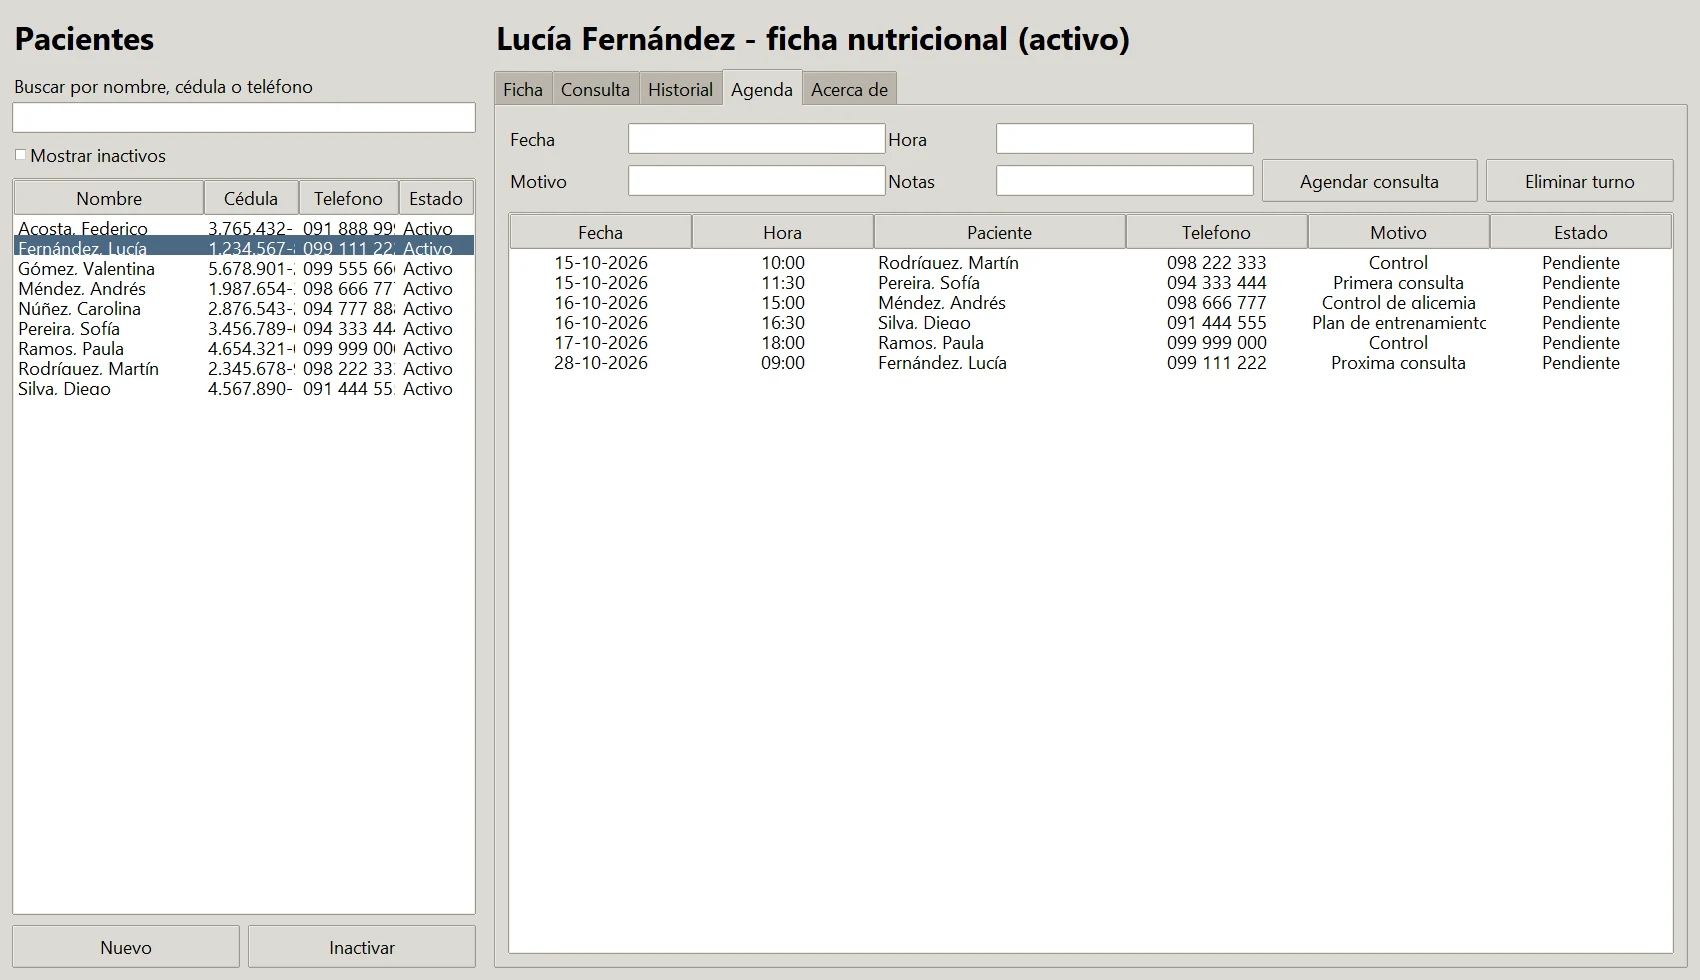Click the agenda Hora column header
Image resolution: width=1700 pixels, height=980 pixels.
pyautogui.click(x=782, y=232)
